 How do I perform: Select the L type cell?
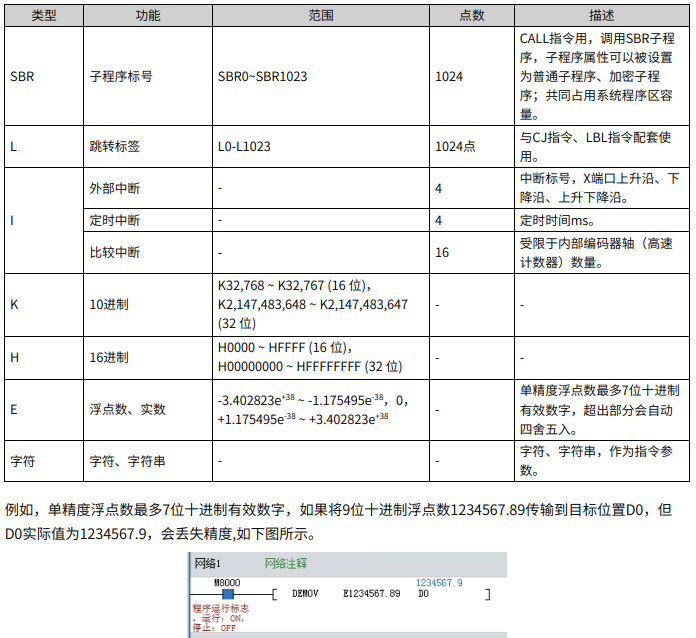[44, 147]
